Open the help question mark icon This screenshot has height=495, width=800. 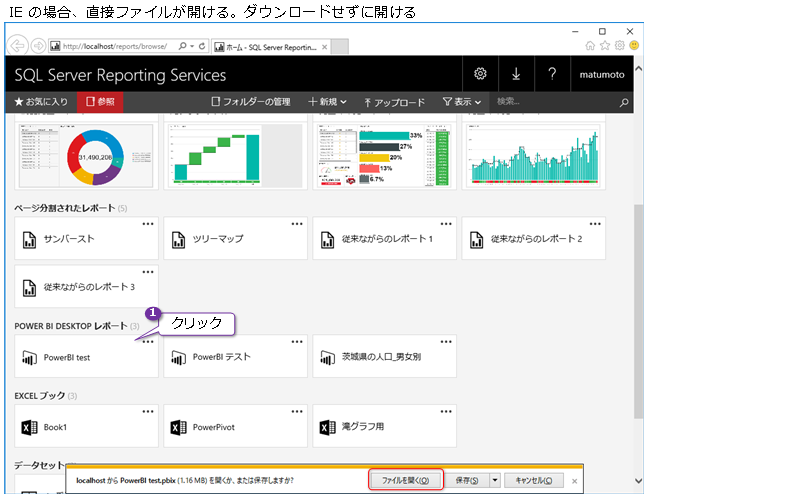pos(552,74)
